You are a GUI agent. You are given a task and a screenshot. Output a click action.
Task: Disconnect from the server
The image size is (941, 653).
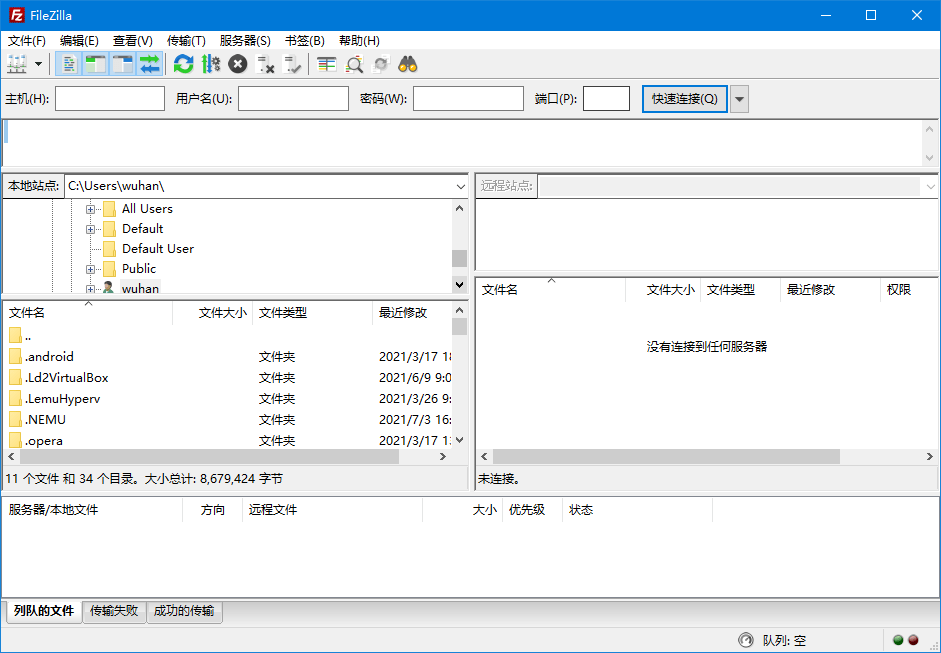(x=264, y=63)
